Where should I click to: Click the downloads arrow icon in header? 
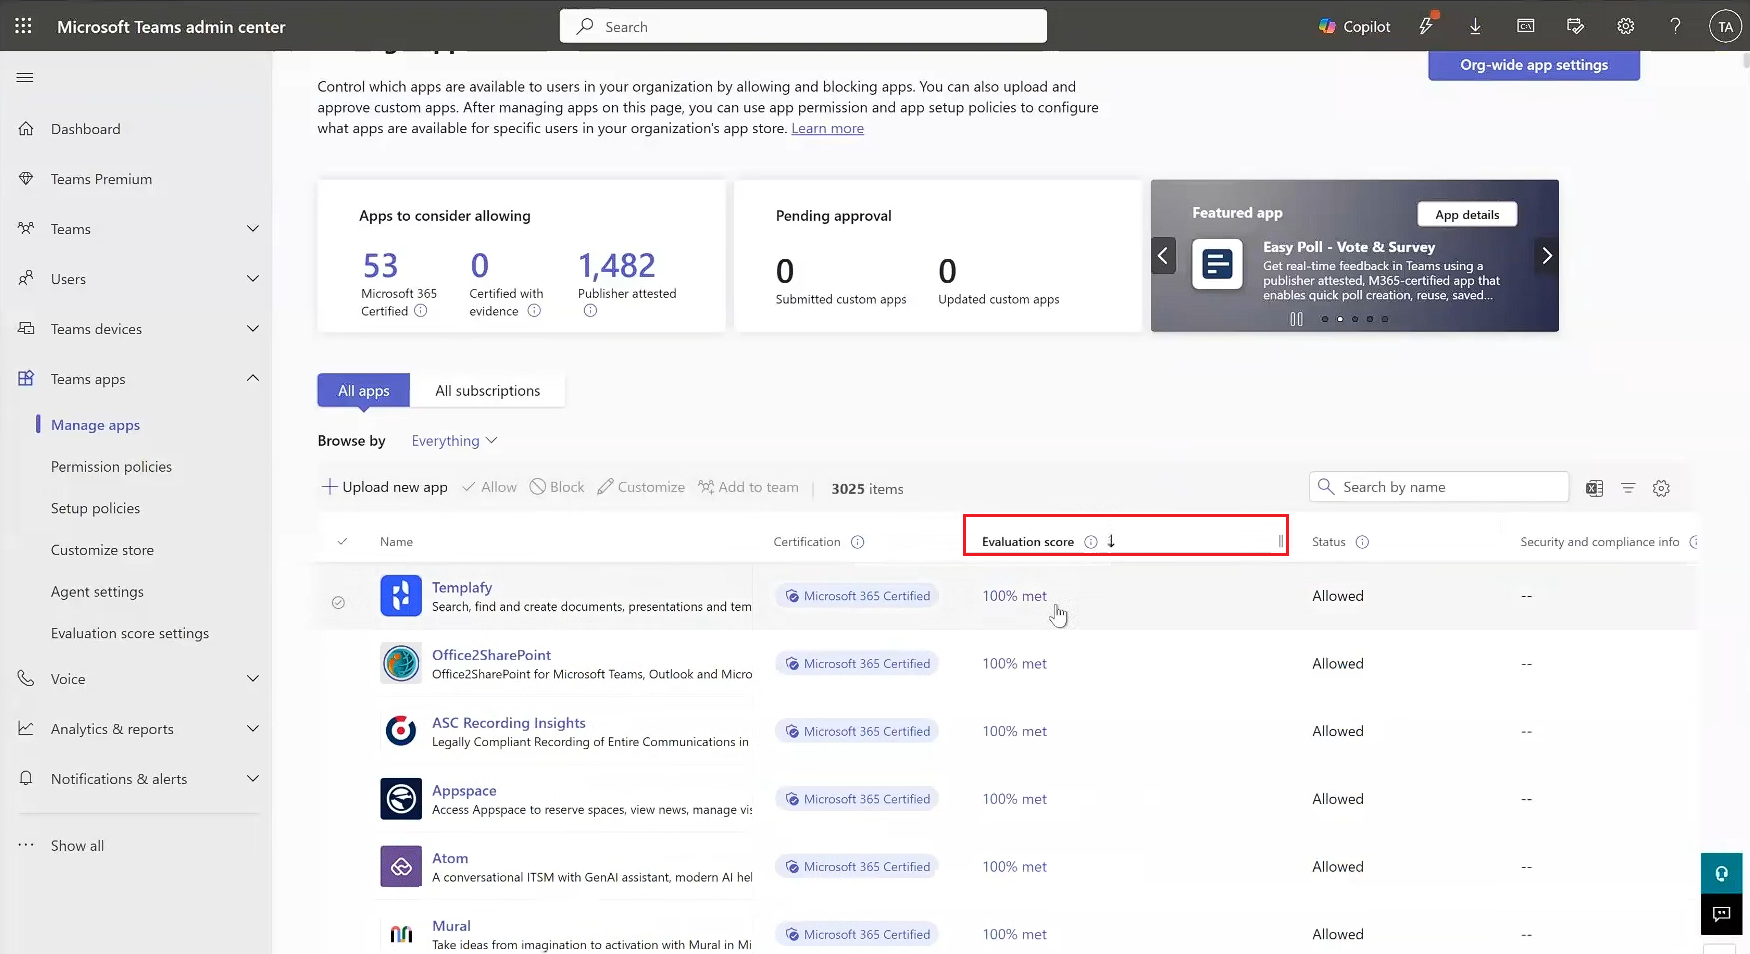(x=1475, y=27)
